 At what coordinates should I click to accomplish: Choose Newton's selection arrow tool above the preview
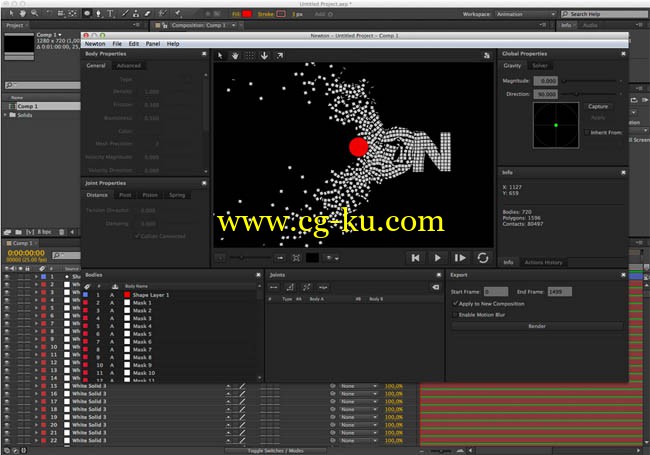click(x=220, y=56)
